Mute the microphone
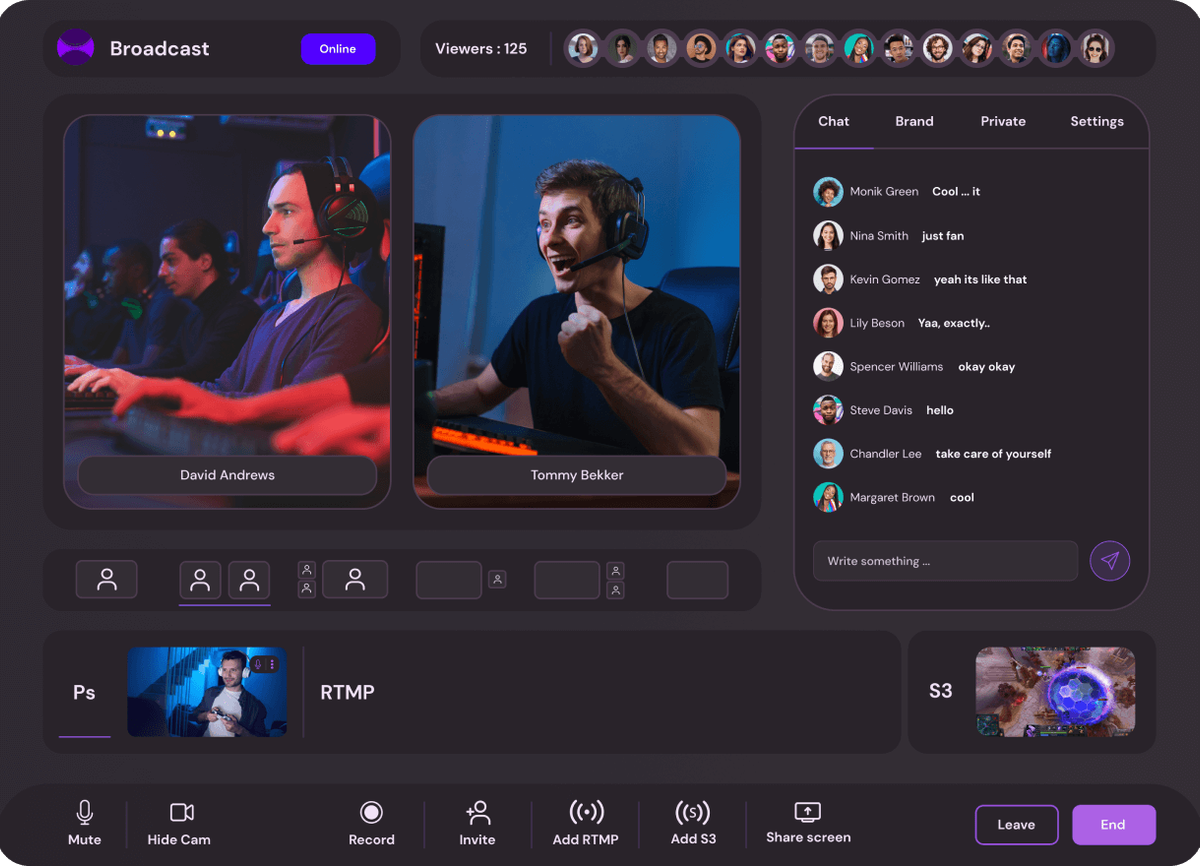 click(85, 824)
